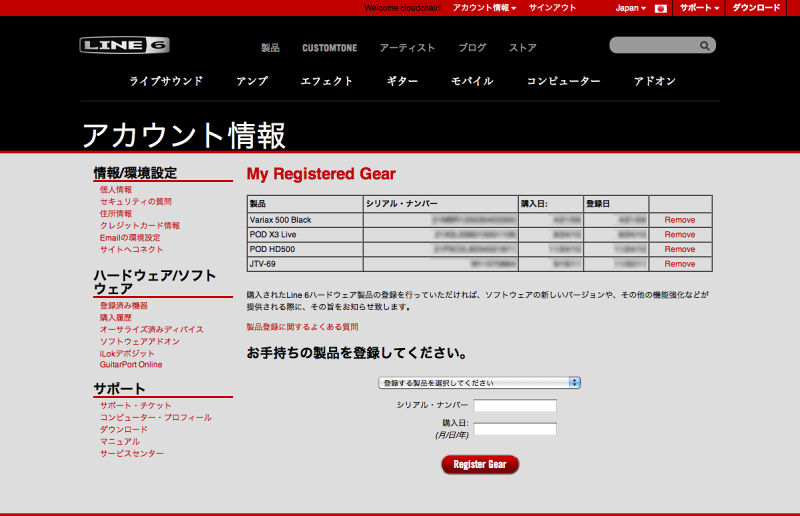Open サポート・チケット in sidebar
This screenshot has height=516, width=800.
click(x=136, y=405)
